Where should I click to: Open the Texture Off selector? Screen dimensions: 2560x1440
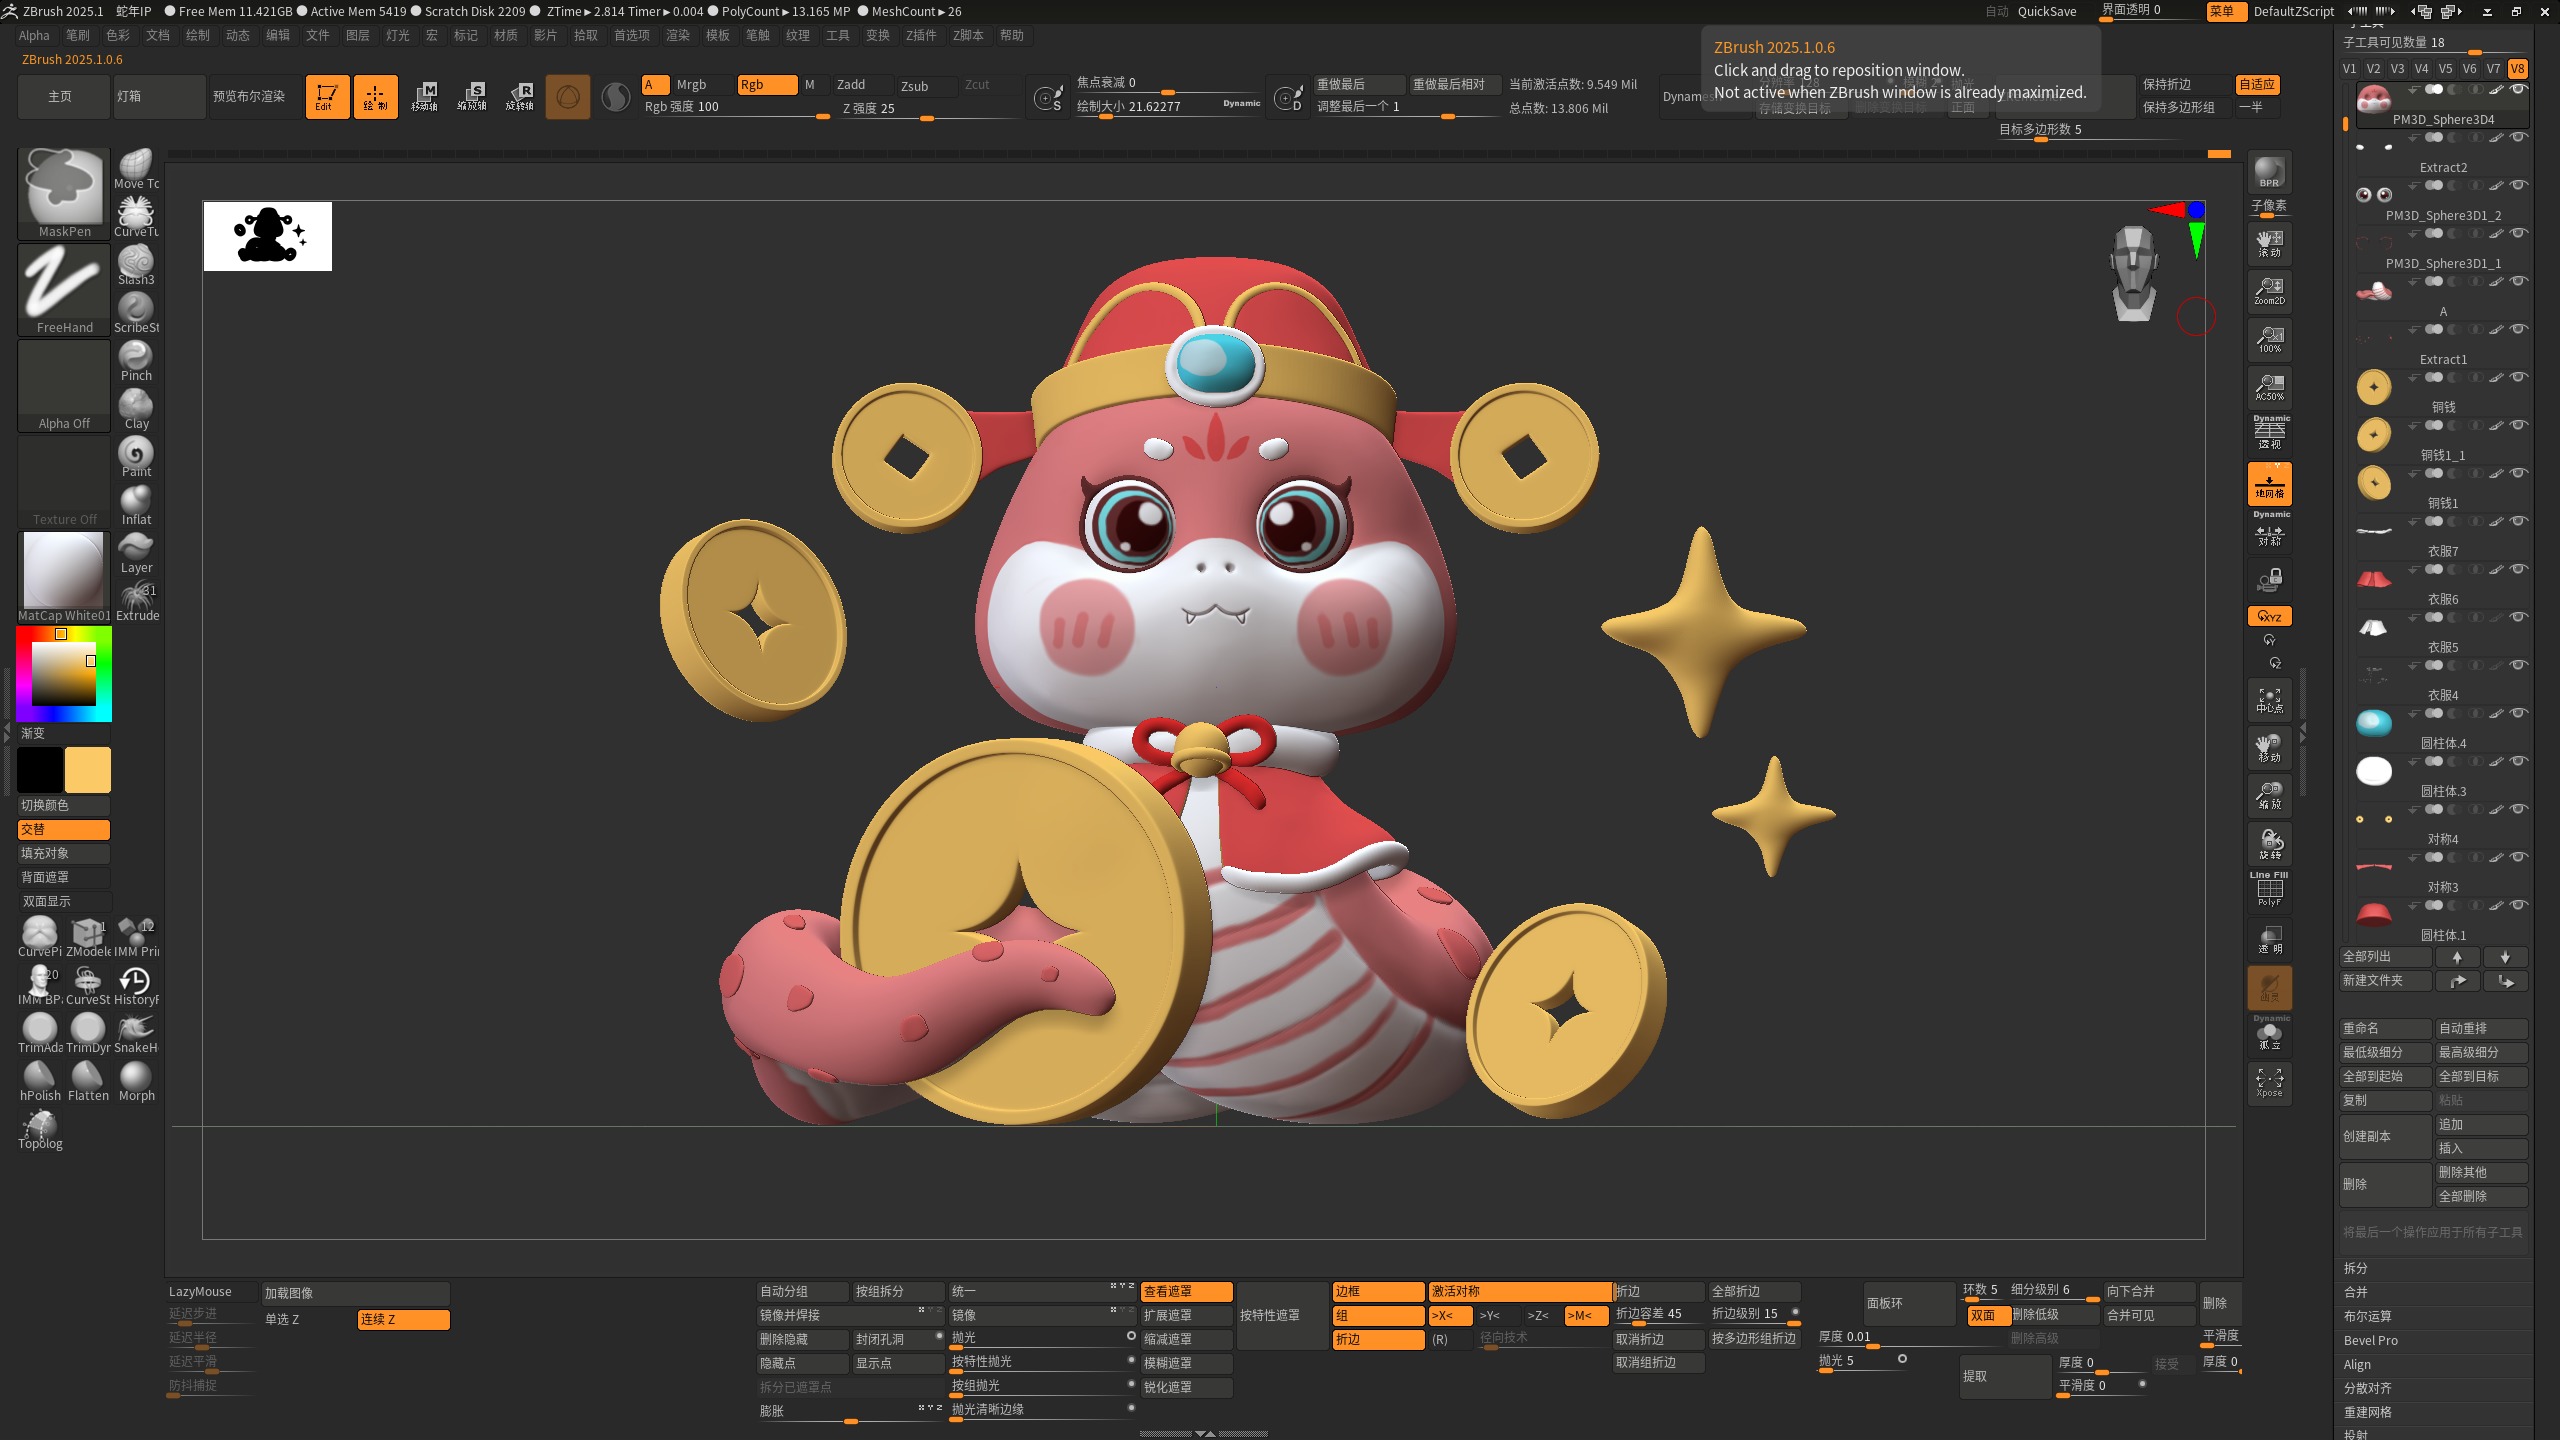64,481
